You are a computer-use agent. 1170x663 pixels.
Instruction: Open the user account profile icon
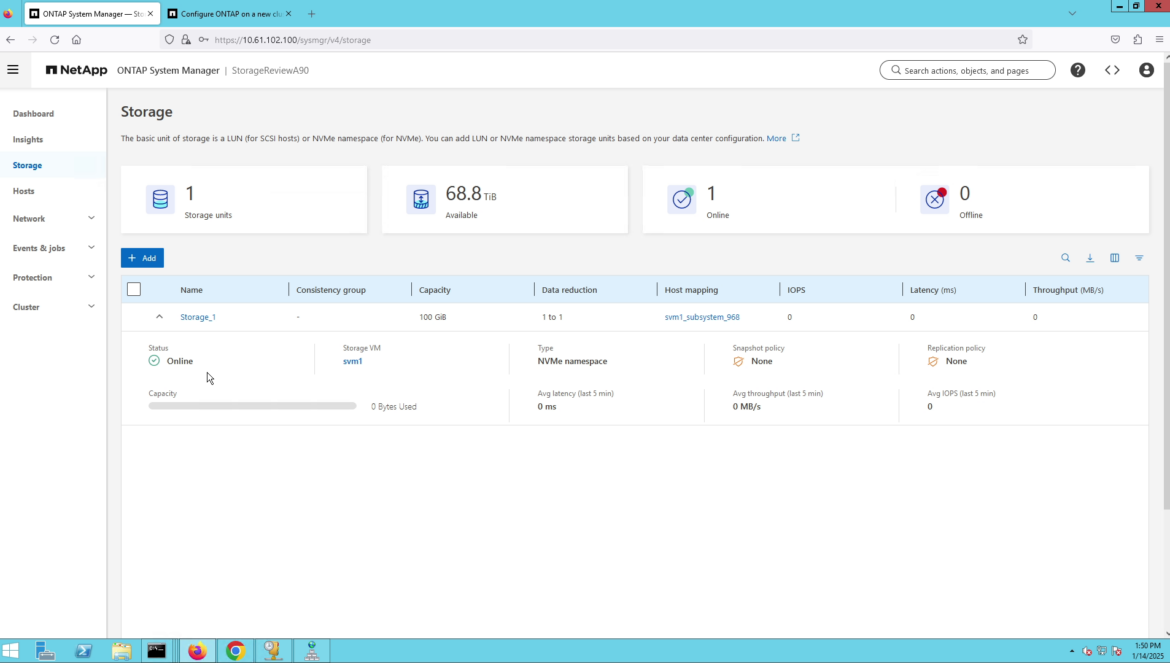click(x=1146, y=70)
